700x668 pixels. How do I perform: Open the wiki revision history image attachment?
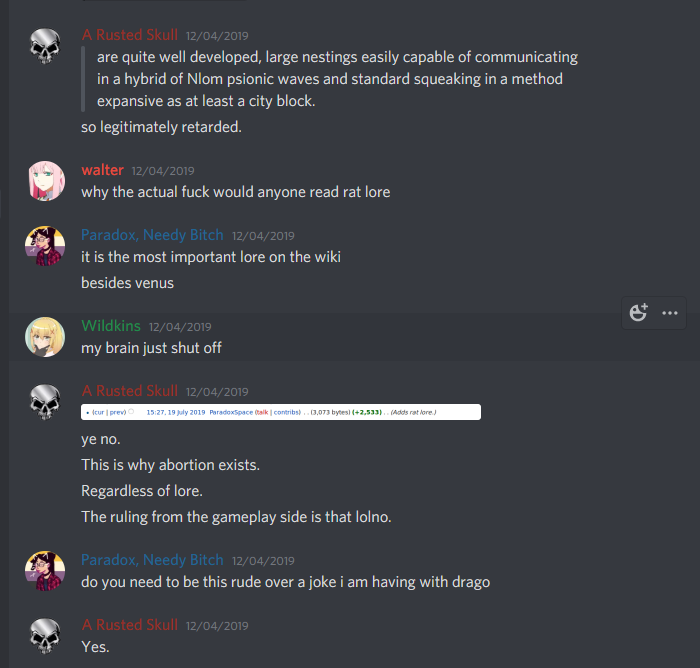[x=281, y=412]
